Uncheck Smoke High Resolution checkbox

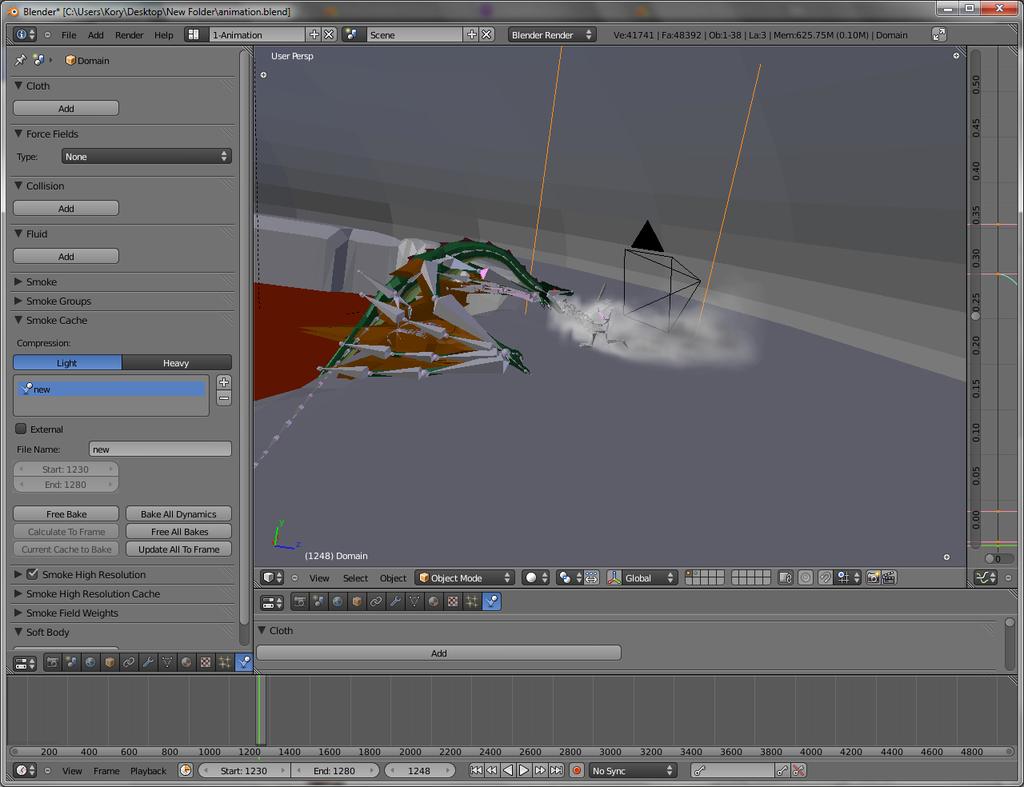(32, 574)
